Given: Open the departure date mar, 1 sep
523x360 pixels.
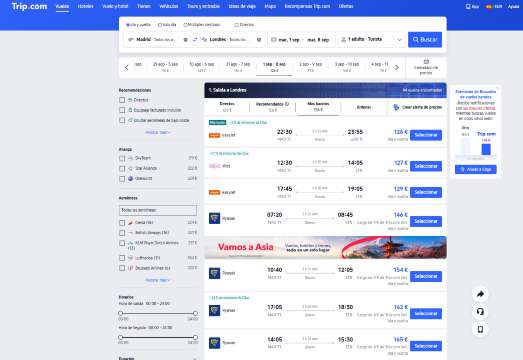Looking at the screenshot, I should (x=289, y=40).
